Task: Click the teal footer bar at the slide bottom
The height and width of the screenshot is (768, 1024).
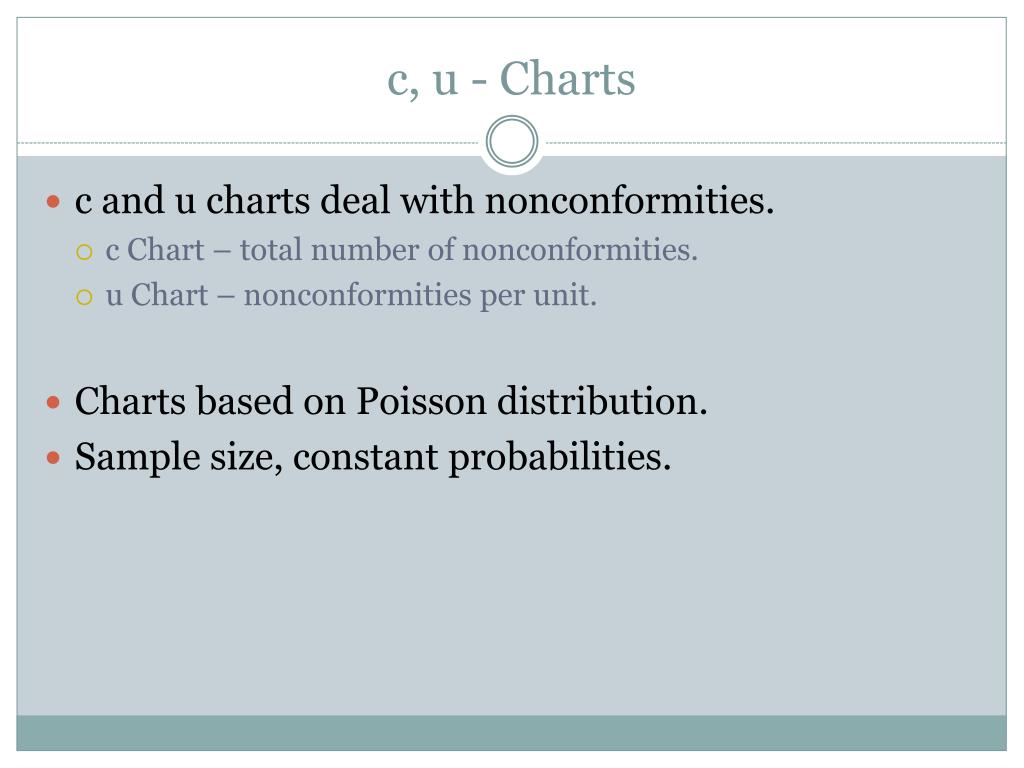Action: (511, 733)
